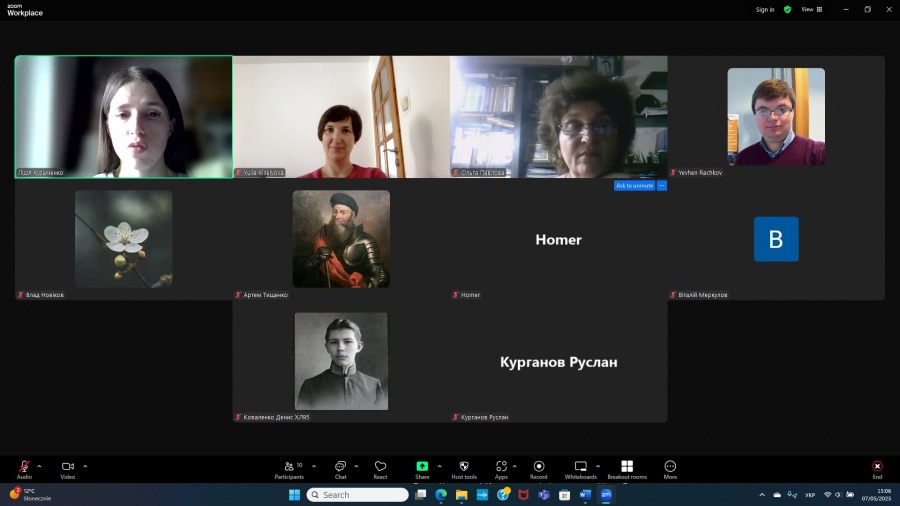Open the View layout menu
This screenshot has width=900, height=506.
pos(812,10)
